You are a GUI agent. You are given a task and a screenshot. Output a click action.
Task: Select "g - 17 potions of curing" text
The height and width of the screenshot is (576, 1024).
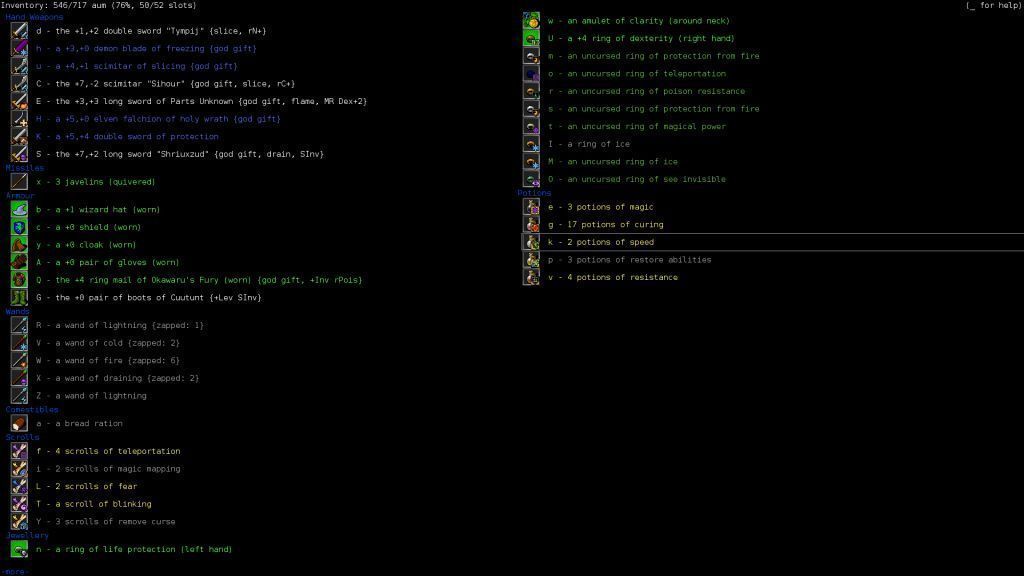[605, 225]
